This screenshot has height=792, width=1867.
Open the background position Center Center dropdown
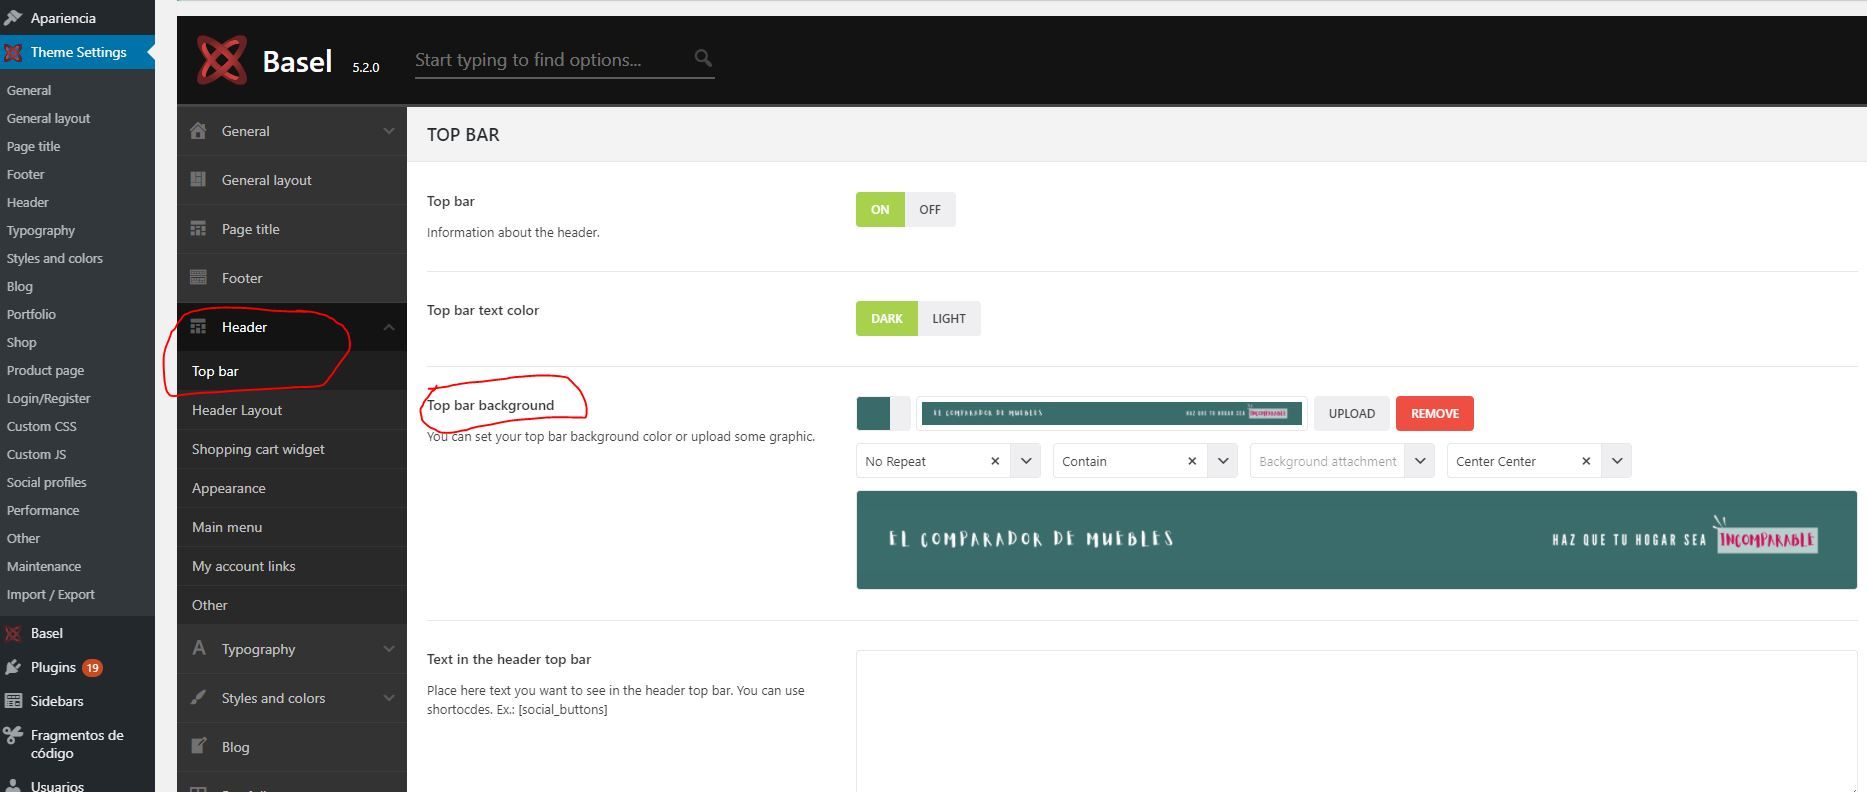click(x=1616, y=461)
